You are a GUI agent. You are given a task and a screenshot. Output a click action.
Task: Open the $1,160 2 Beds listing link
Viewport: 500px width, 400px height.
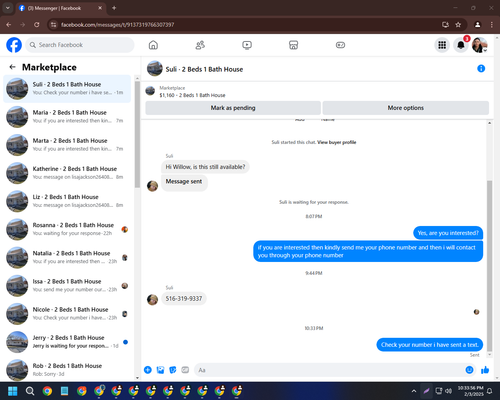[192, 95]
